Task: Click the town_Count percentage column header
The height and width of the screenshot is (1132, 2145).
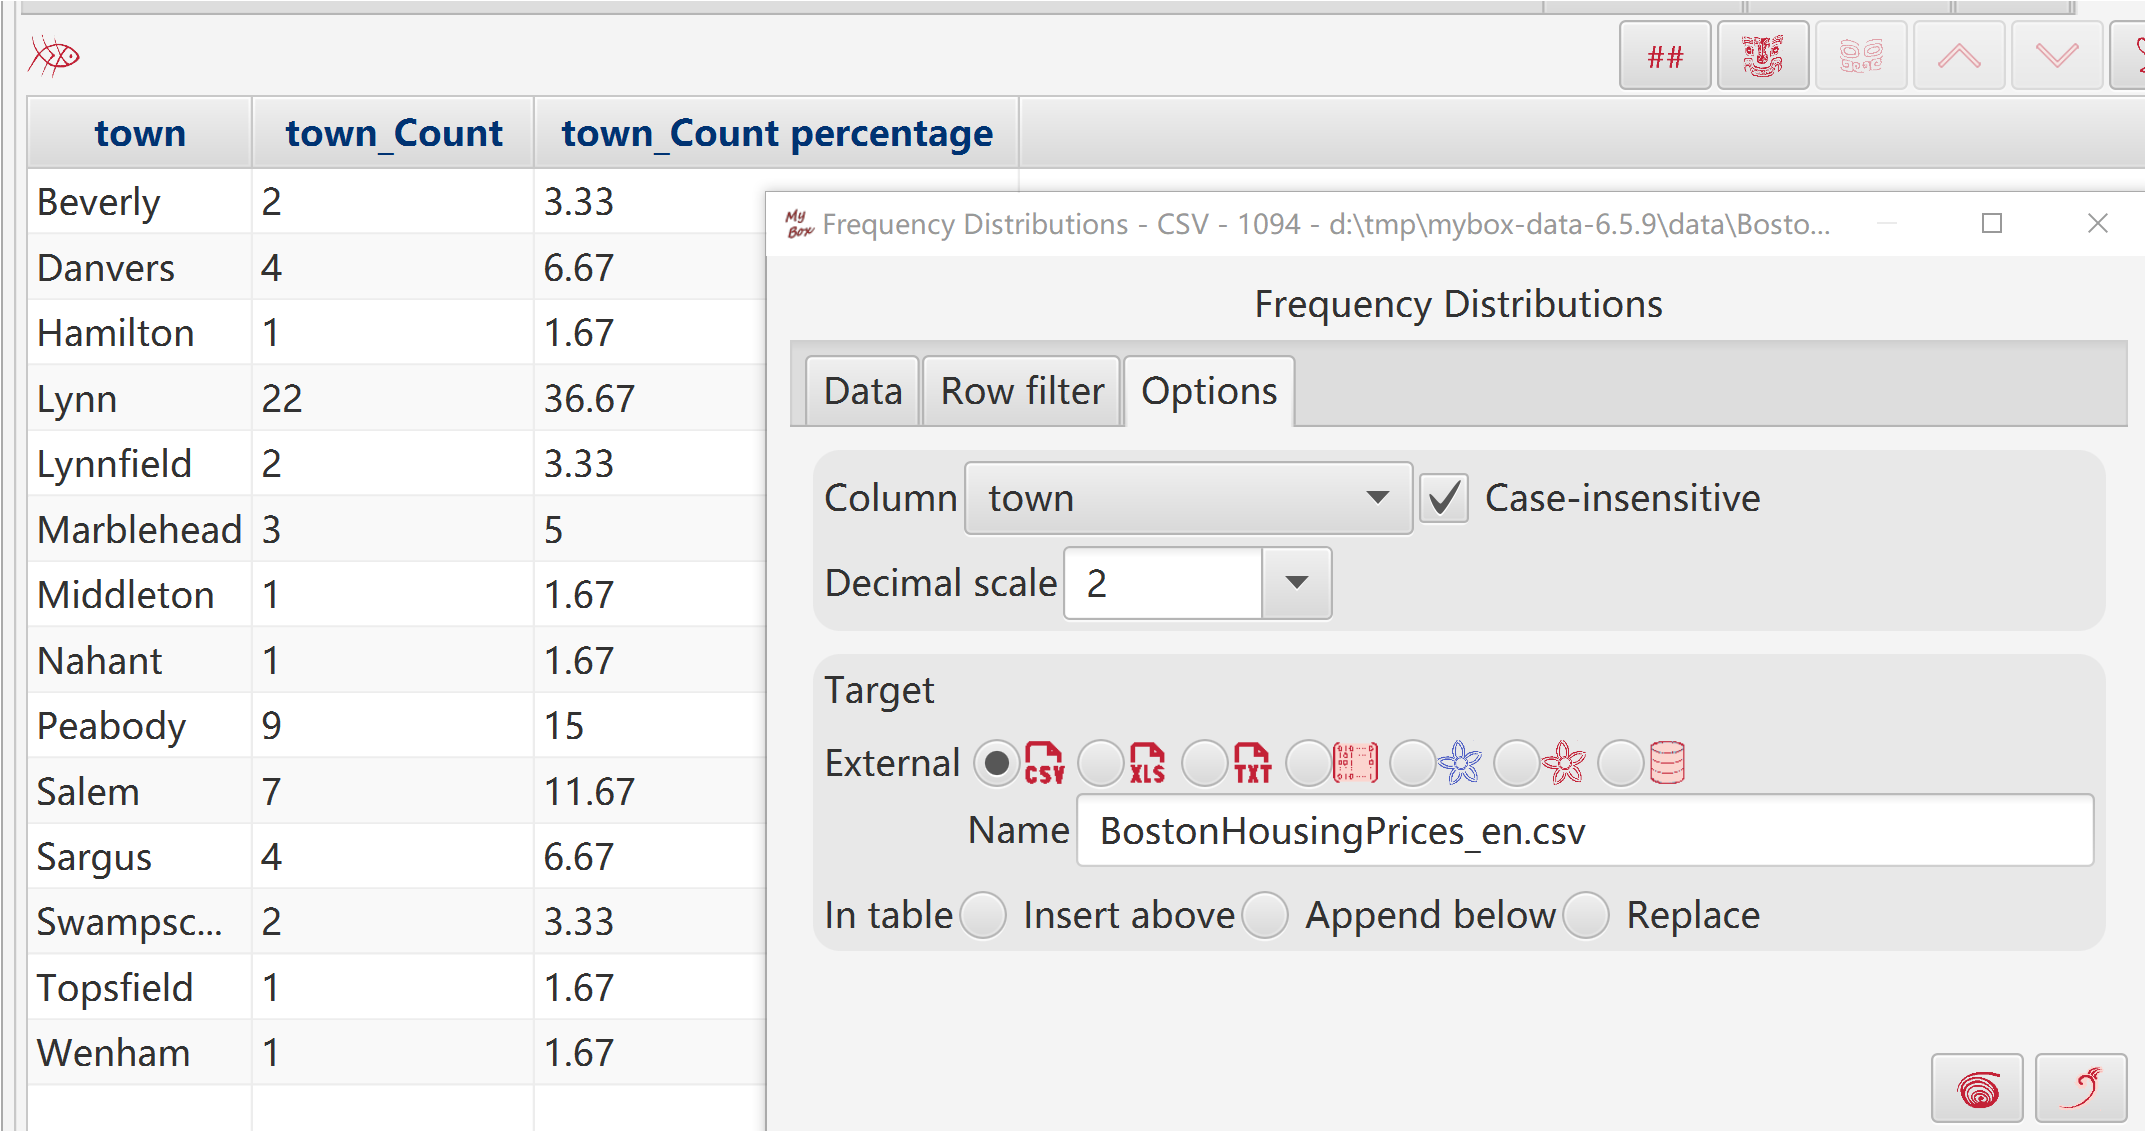Action: pyautogui.click(x=777, y=133)
